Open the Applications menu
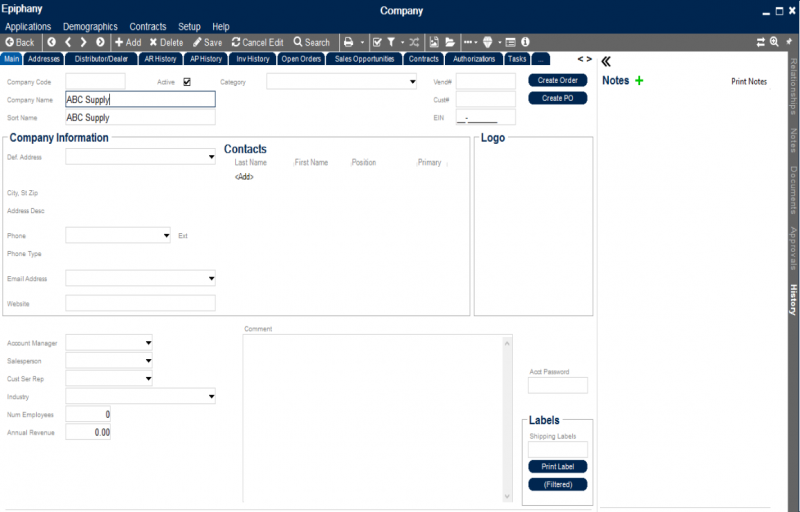800x512 pixels. click(28, 27)
